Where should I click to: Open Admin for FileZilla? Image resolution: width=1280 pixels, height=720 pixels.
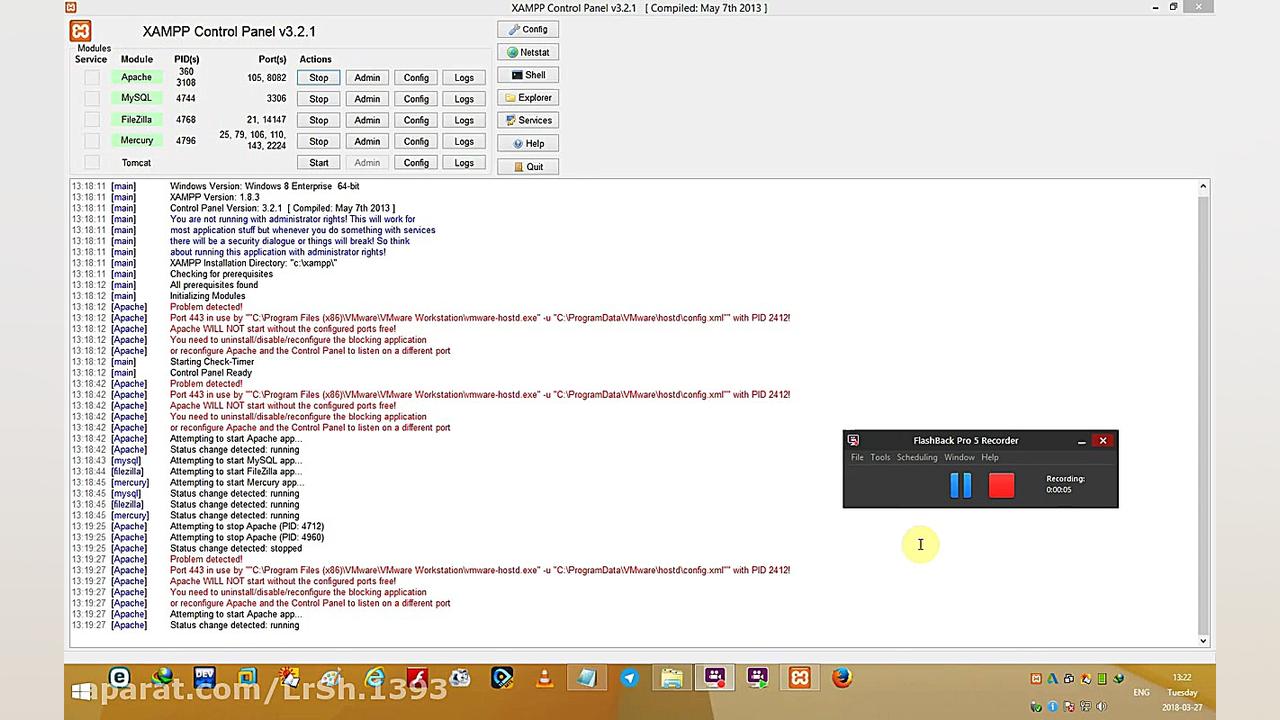[367, 120]
